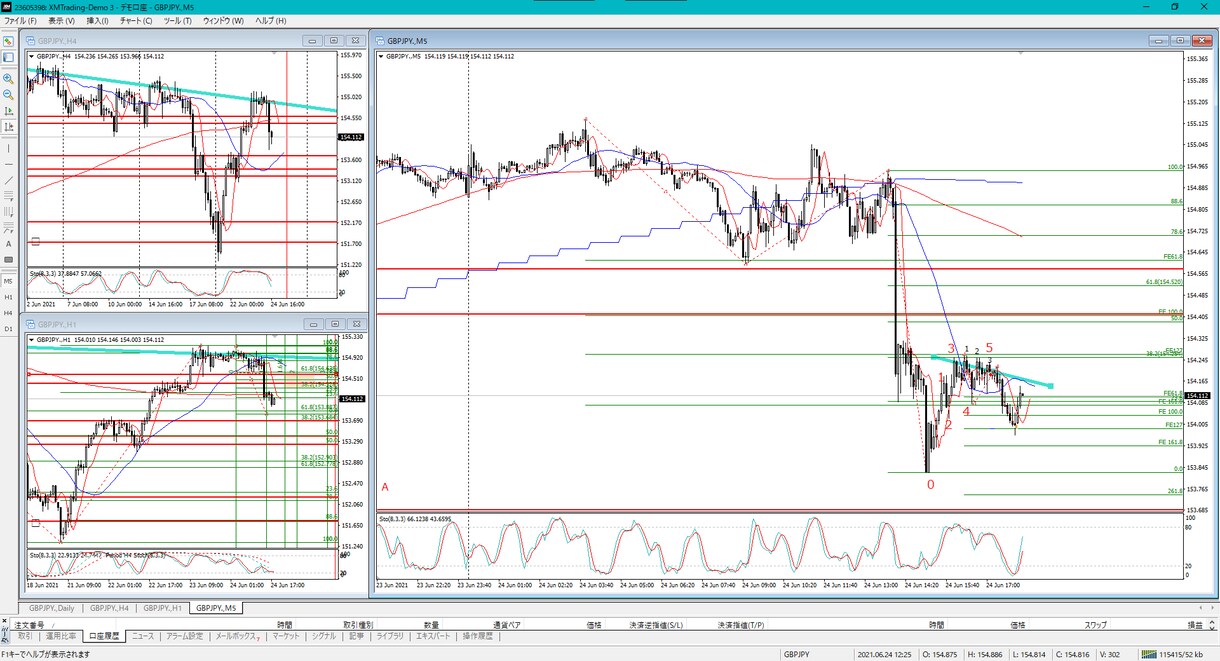Click the zoom out magnifier icon

pos(8,94)
